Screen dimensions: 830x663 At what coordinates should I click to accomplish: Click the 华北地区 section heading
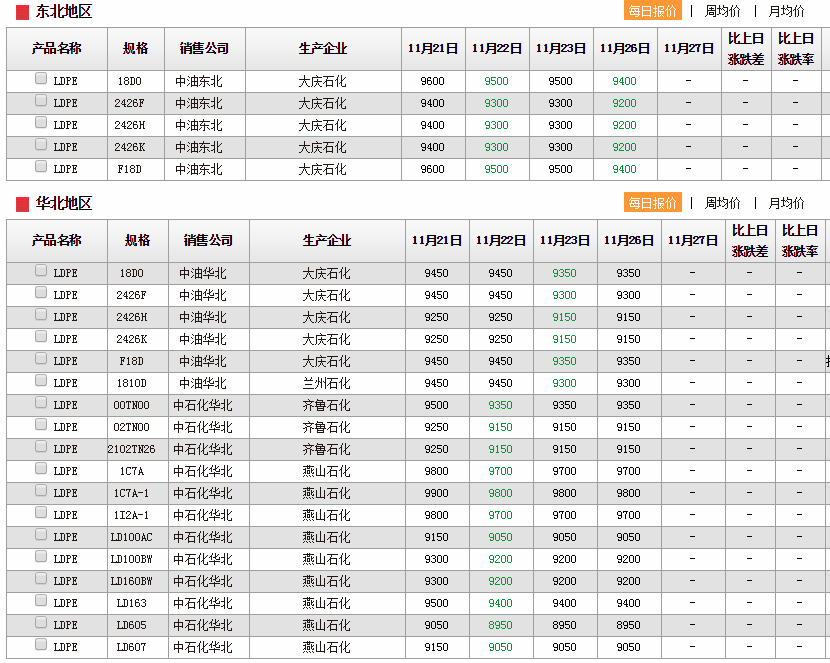(x=64, y=204)
